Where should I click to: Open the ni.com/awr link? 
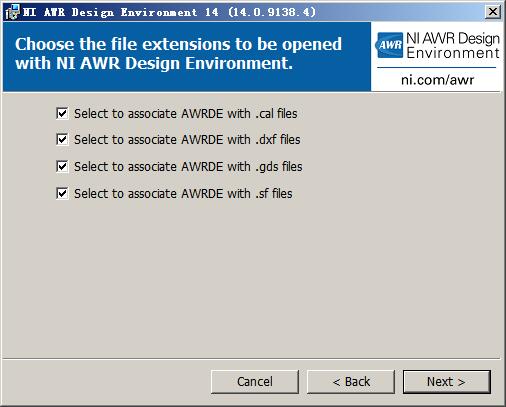(x=437, y=80)
